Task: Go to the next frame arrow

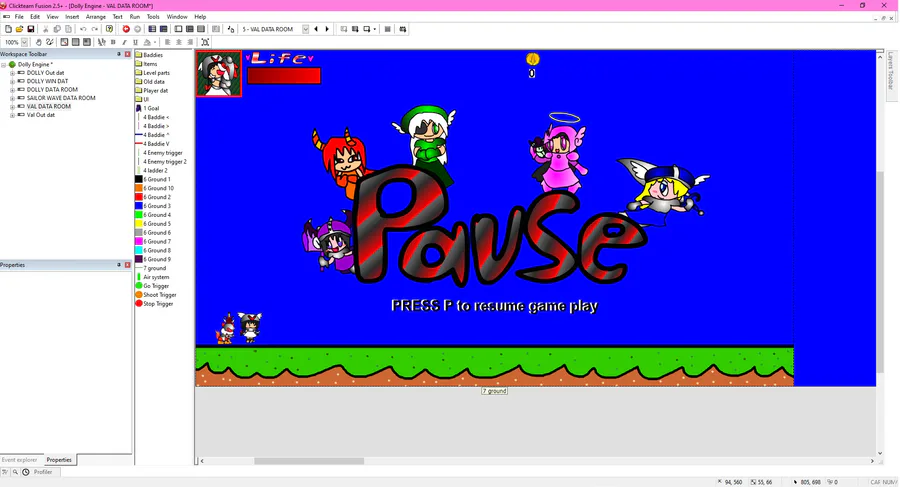Action: (x=327, y=29)
